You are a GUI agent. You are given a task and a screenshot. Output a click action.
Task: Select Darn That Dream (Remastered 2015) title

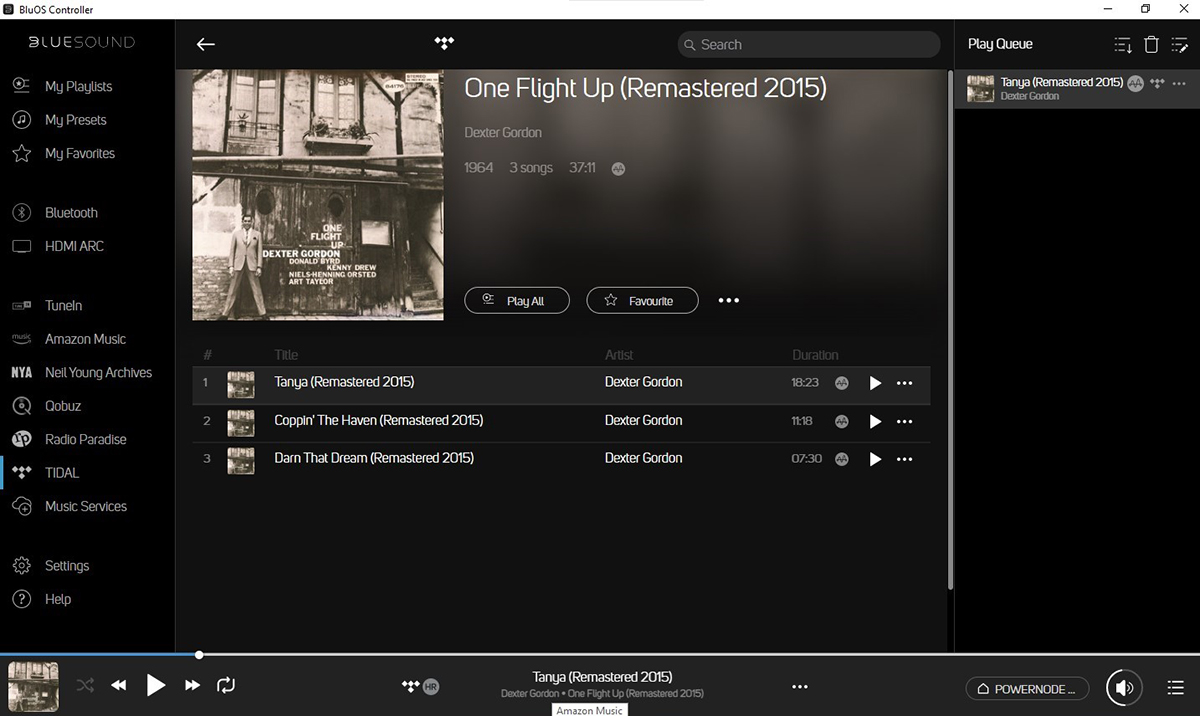(x=374, y=458)
